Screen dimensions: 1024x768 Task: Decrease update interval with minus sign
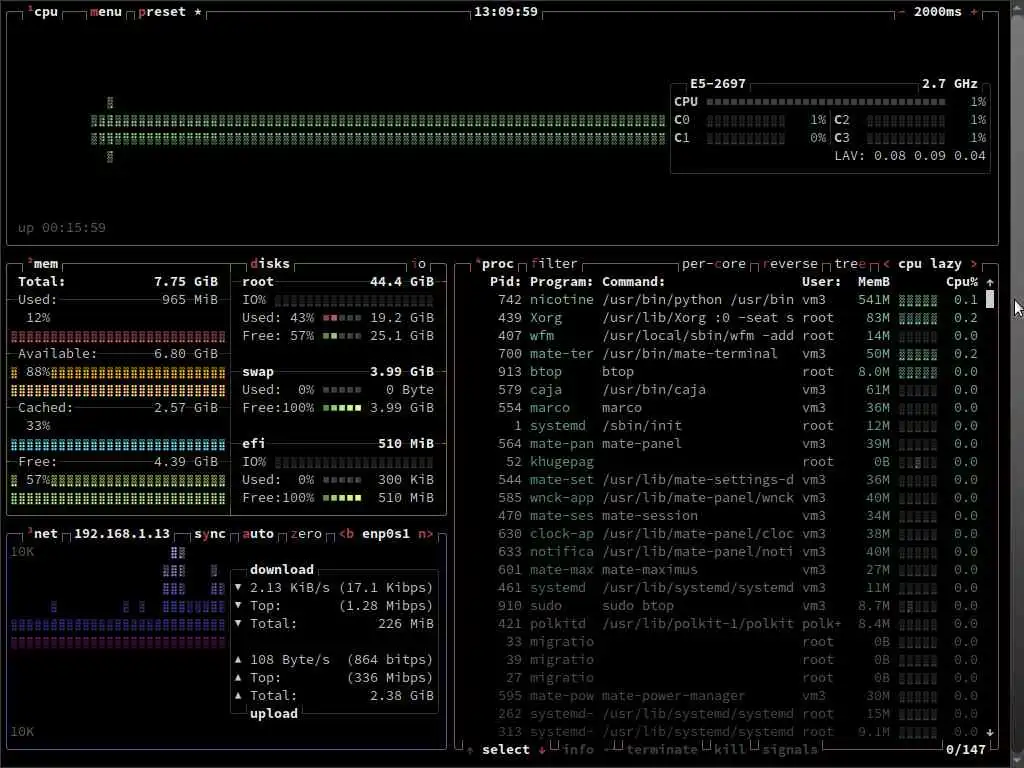click(902, 12)
